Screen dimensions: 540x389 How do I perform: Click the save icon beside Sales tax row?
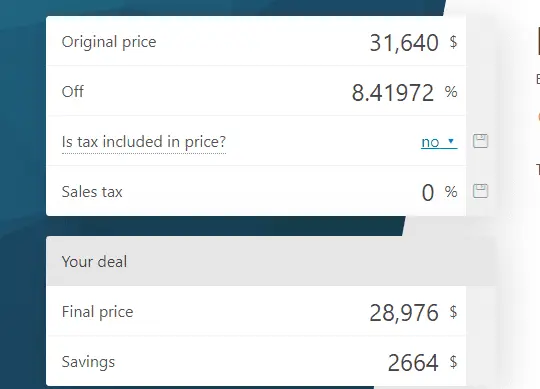pos(480,191)
